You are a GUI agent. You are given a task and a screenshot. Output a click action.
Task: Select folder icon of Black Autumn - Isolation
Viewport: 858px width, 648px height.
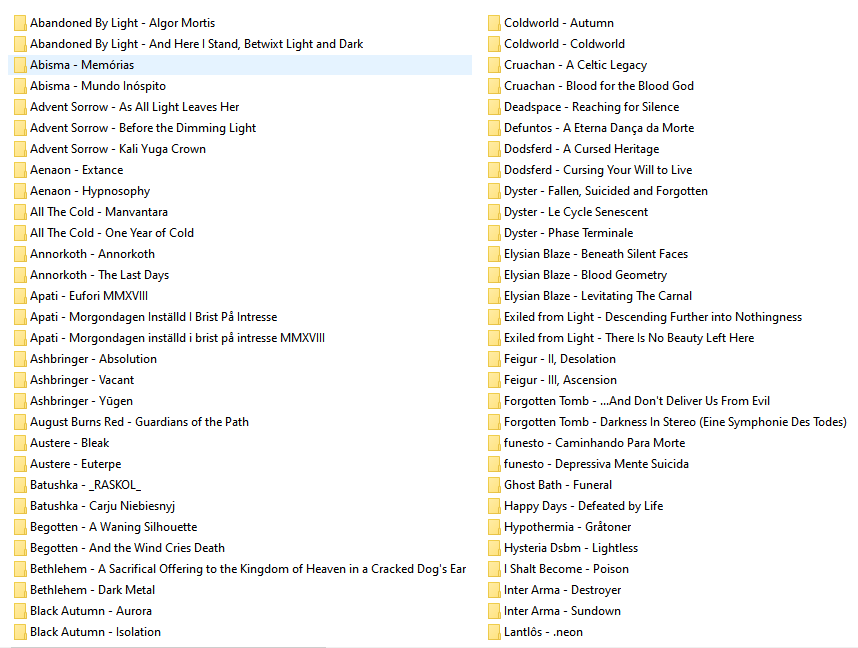20,632
